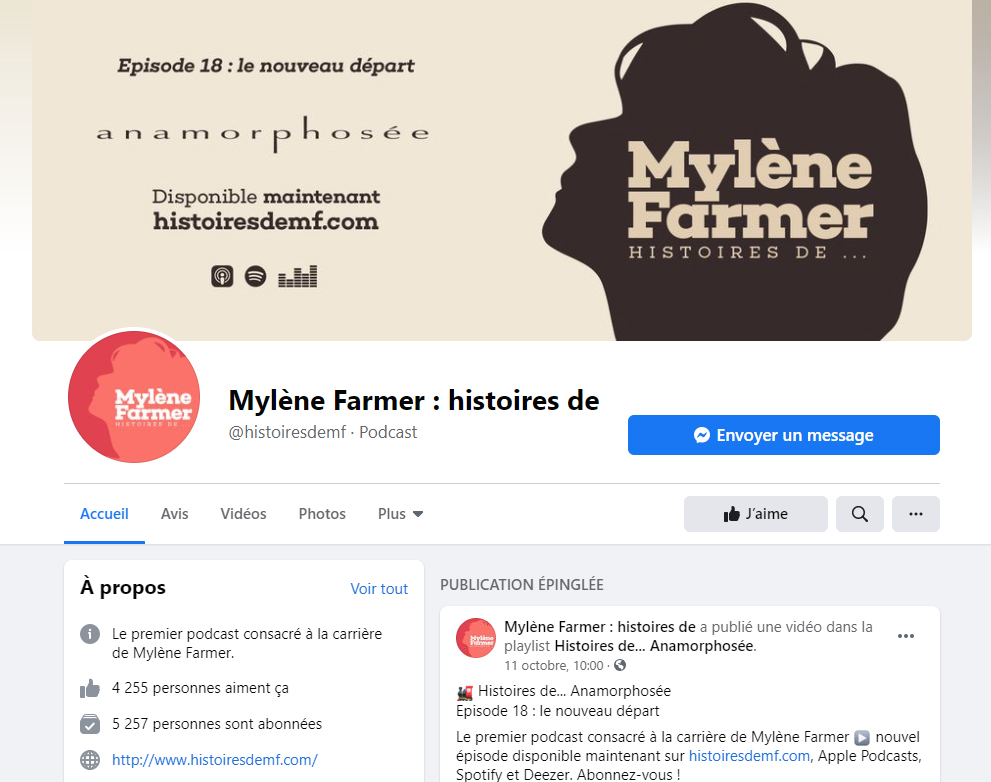The image size is (991, 782).
Task: Open the Vidéos tab
Action: pos(243,514)
